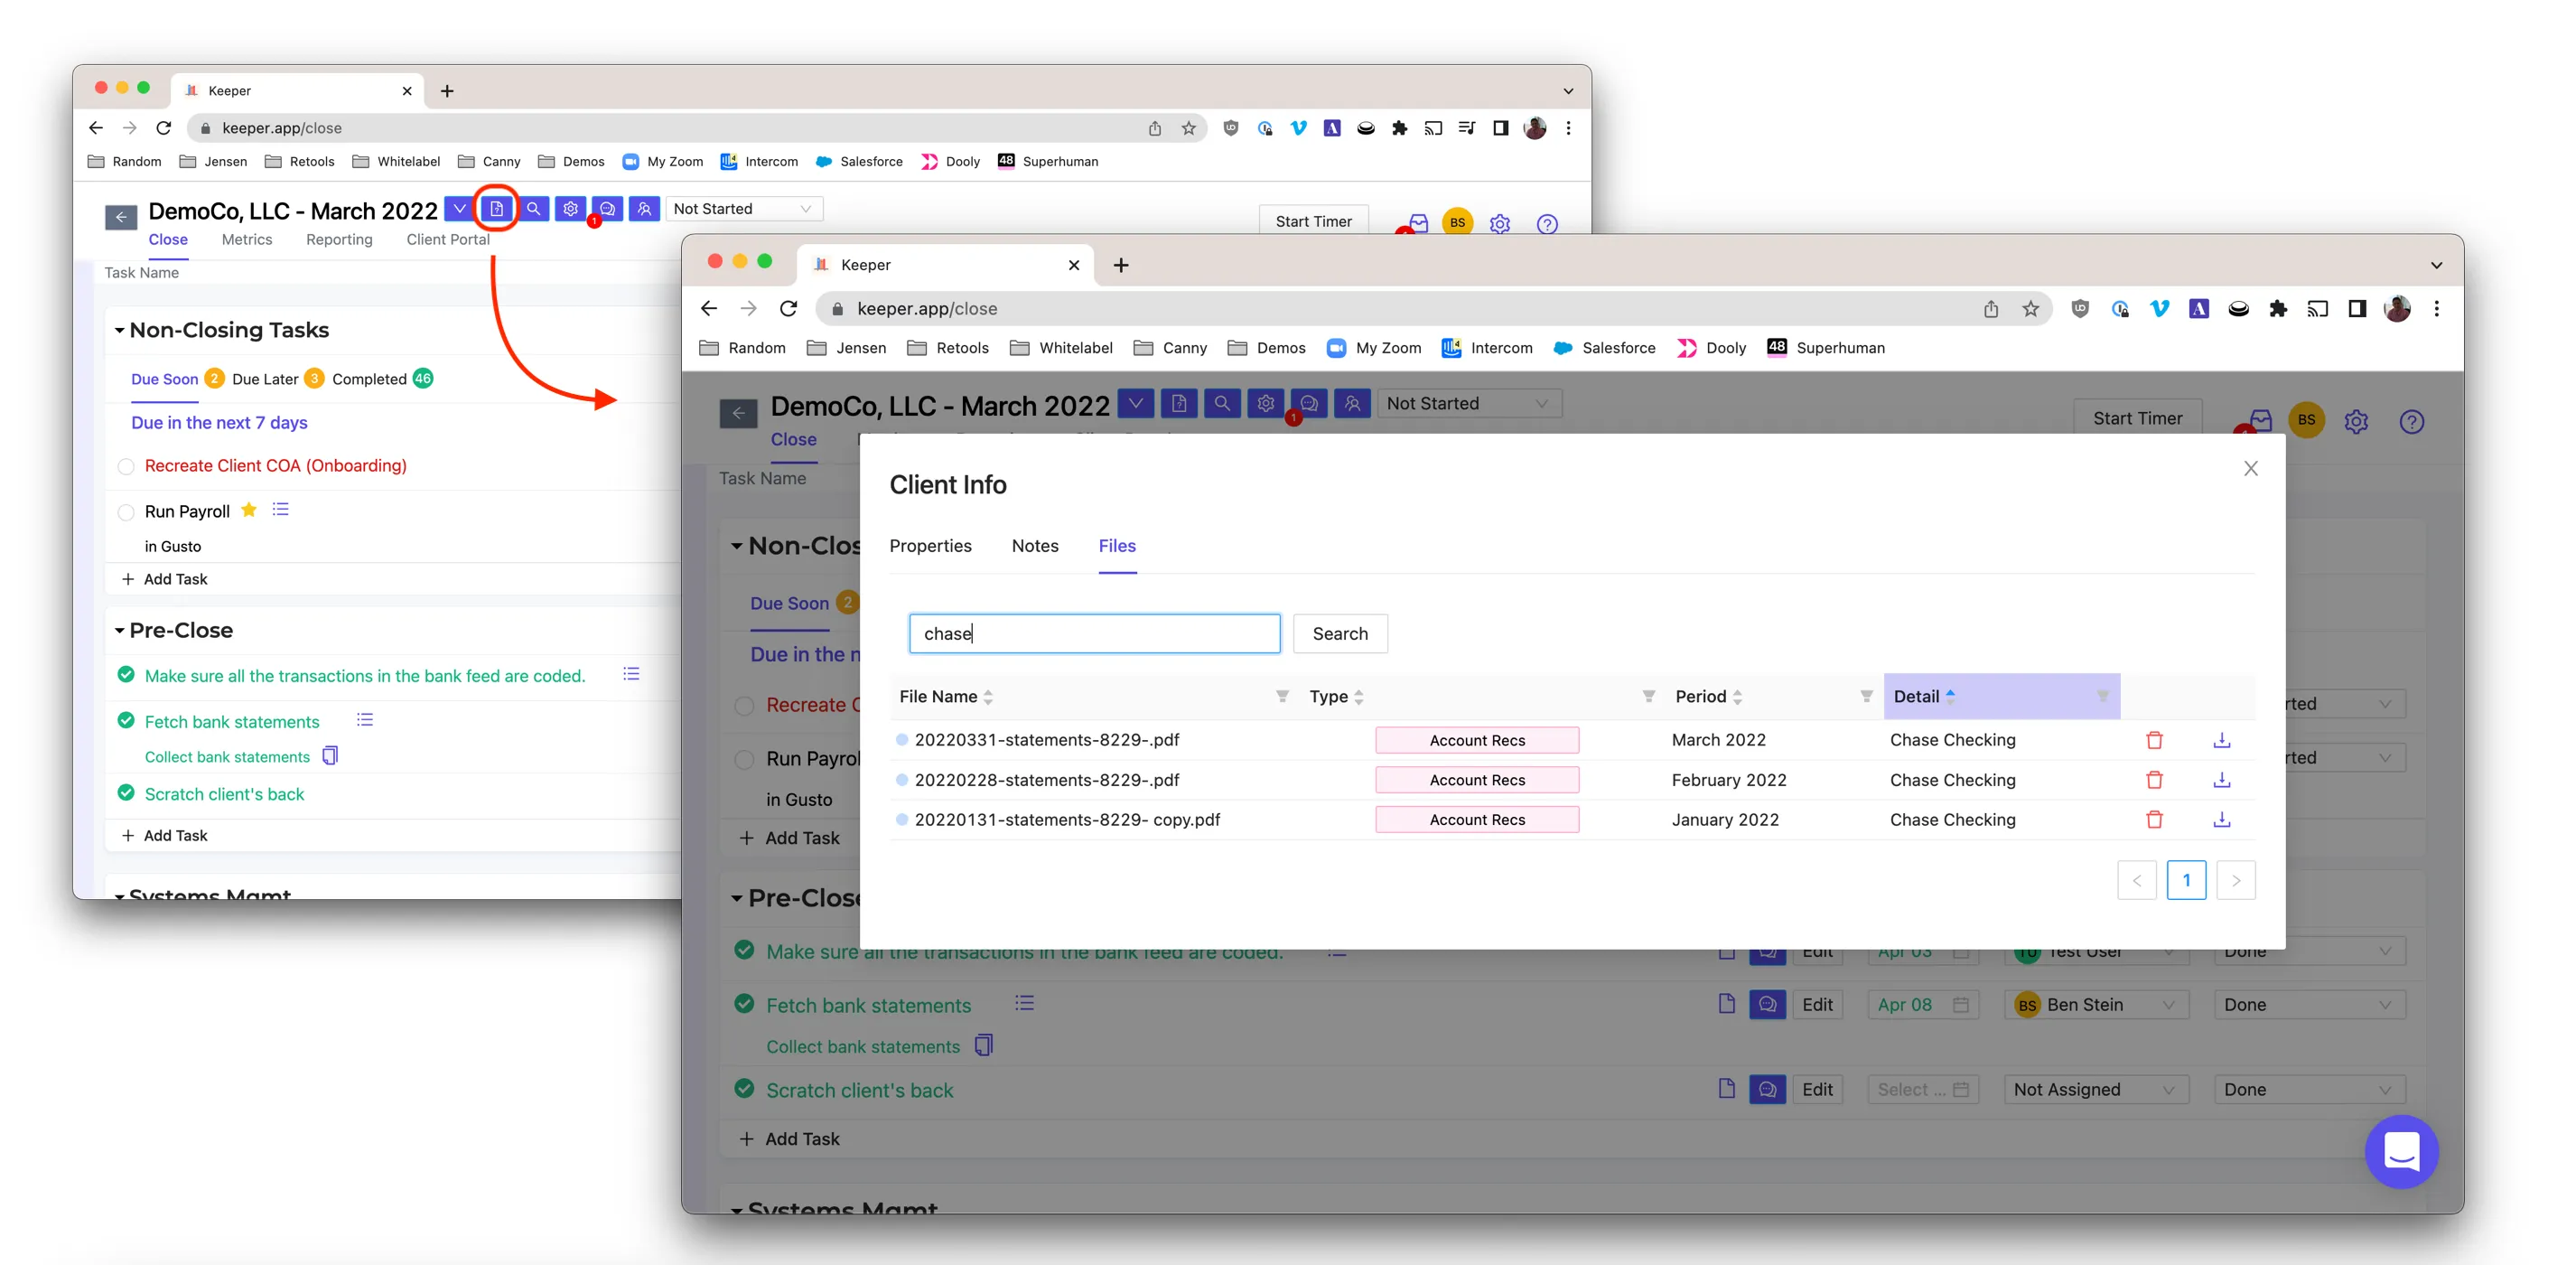Open checklist icon next to Fetch bank statements, back window
Screen dimensions: 2576x1265
click(365, 720)
